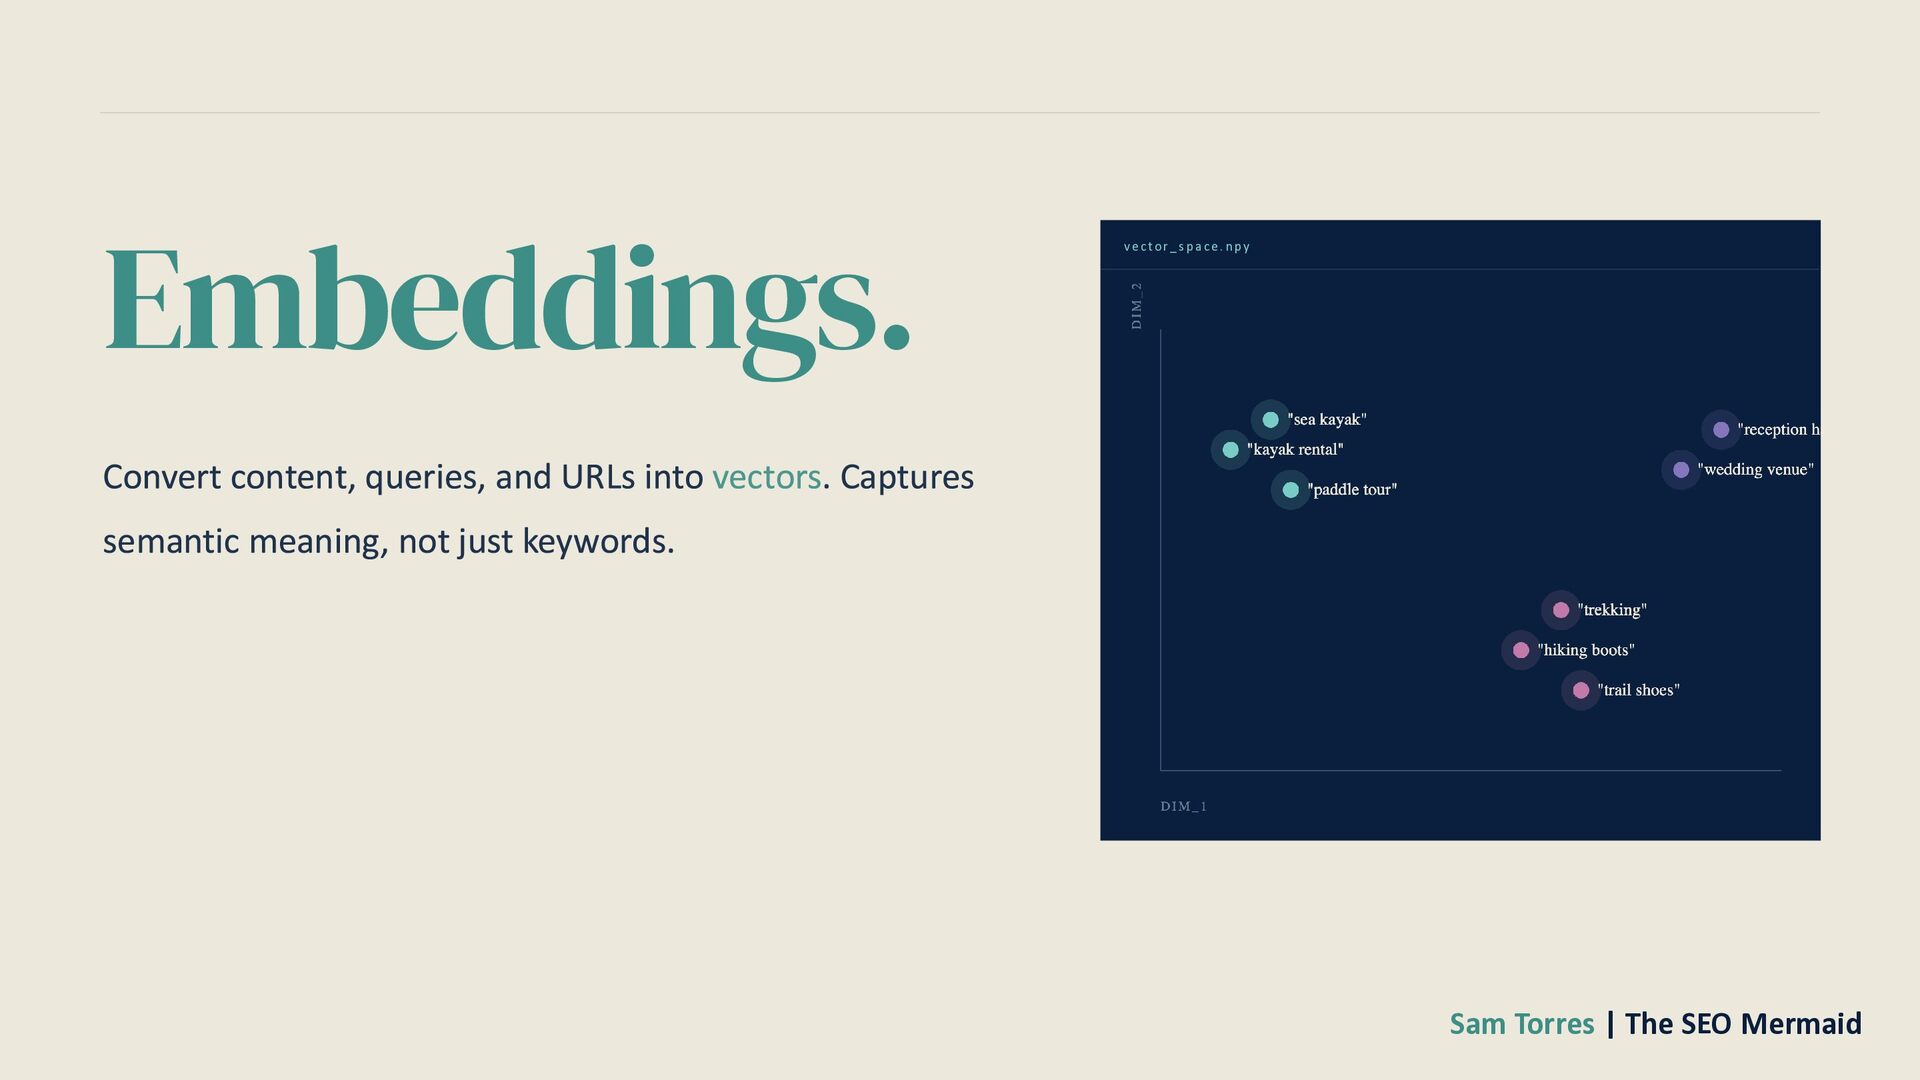Viewport: 1920px width, 1080px height.
Task: Select the vector_space.npy title label
Action: pos(1187,247)
